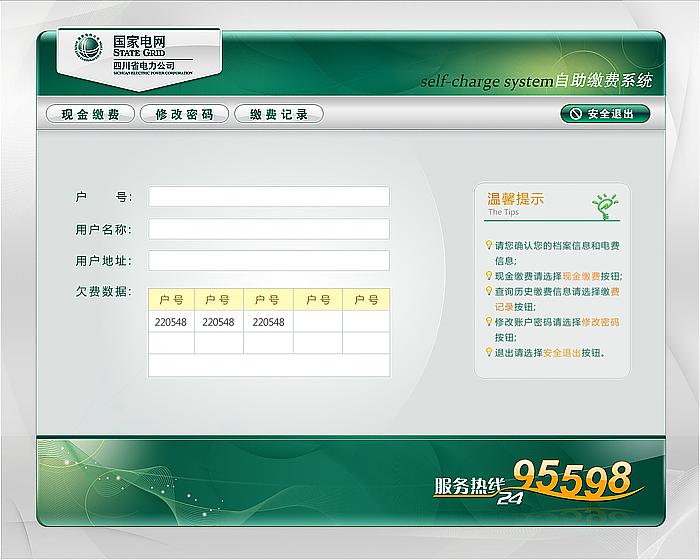Click the fifth 户号 column header
This screenshot has width=700, height=560.
(x=366, y=300)
